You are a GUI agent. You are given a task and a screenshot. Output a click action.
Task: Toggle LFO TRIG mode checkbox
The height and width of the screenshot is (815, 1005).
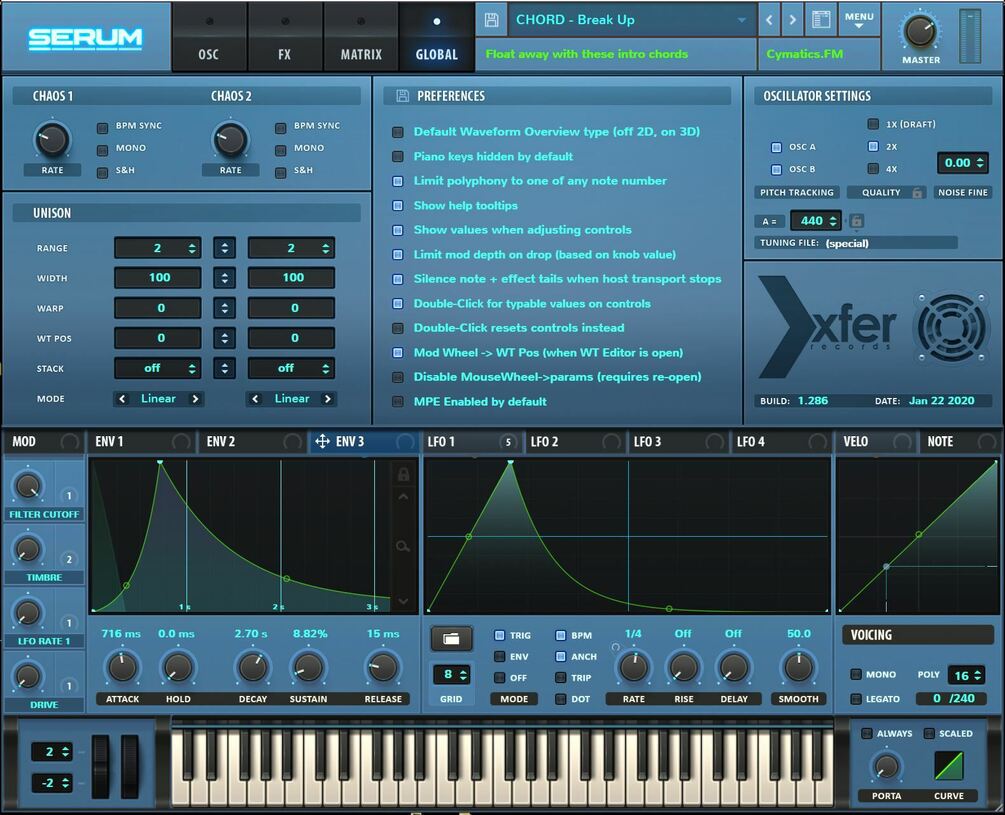pyautogui.click(x=500, y=636)
